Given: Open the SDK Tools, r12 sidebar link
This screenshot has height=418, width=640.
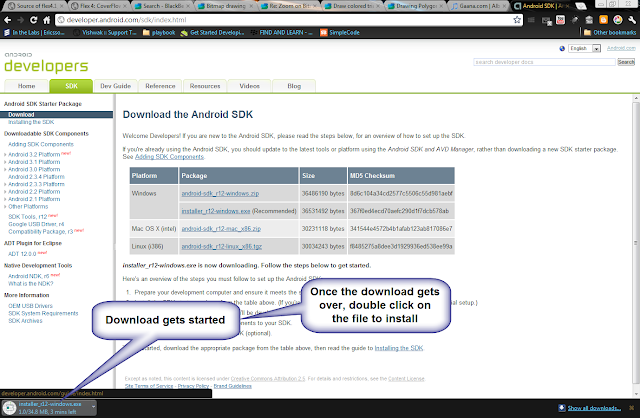Looking at the screenshot, I should (28, 217).
